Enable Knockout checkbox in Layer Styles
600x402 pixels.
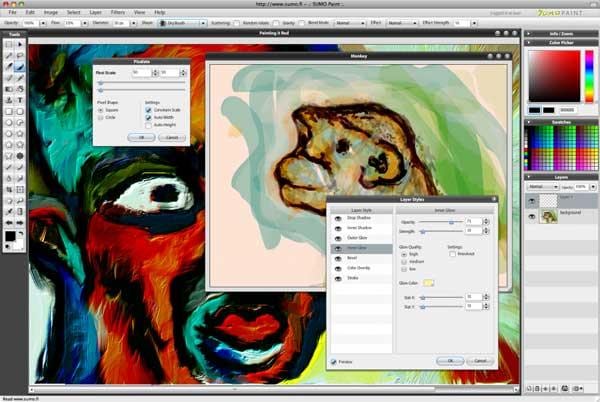tap(452, 254)
